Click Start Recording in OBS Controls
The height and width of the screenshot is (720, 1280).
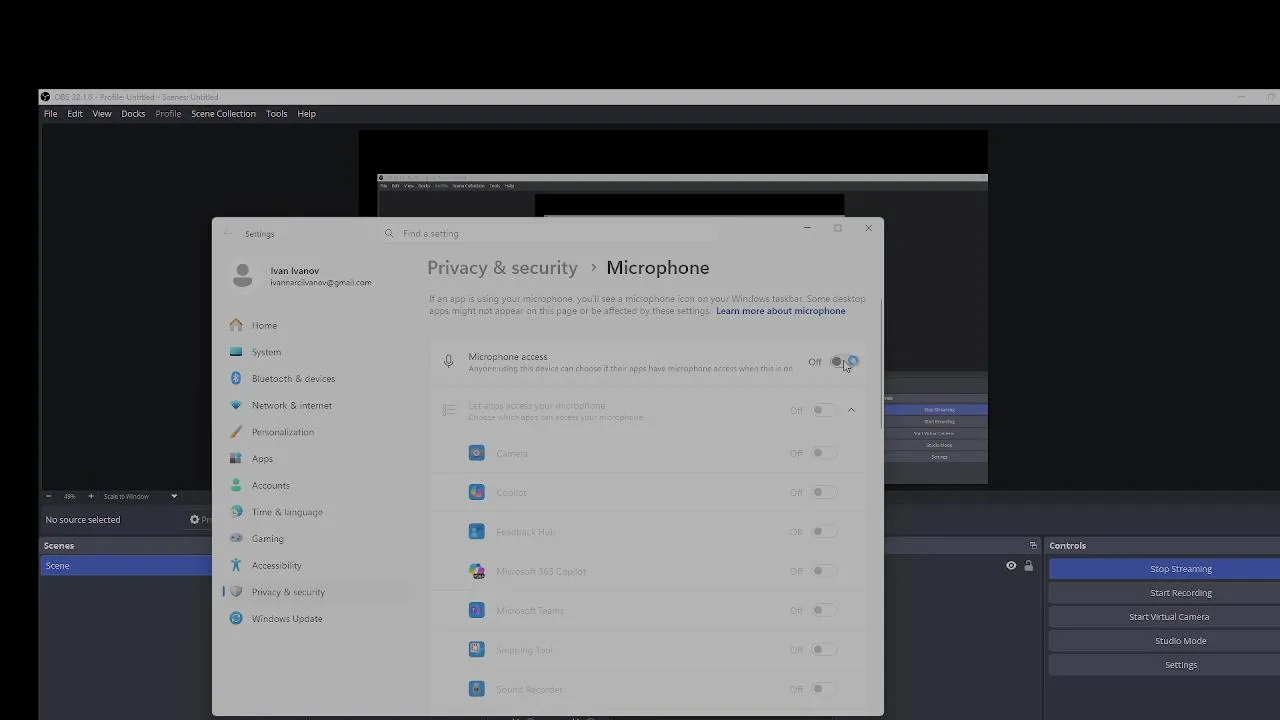point(1180,593)
